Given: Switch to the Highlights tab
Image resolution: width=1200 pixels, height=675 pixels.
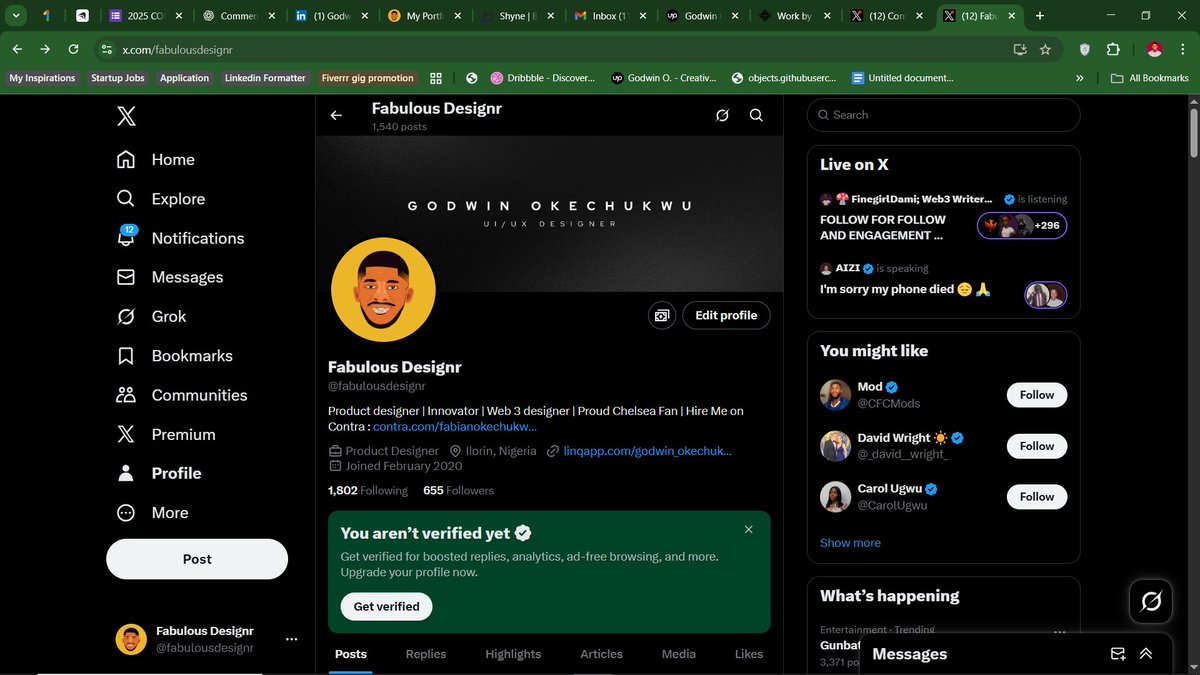Looking at the screenshot, I should click(x=513, y=654).
